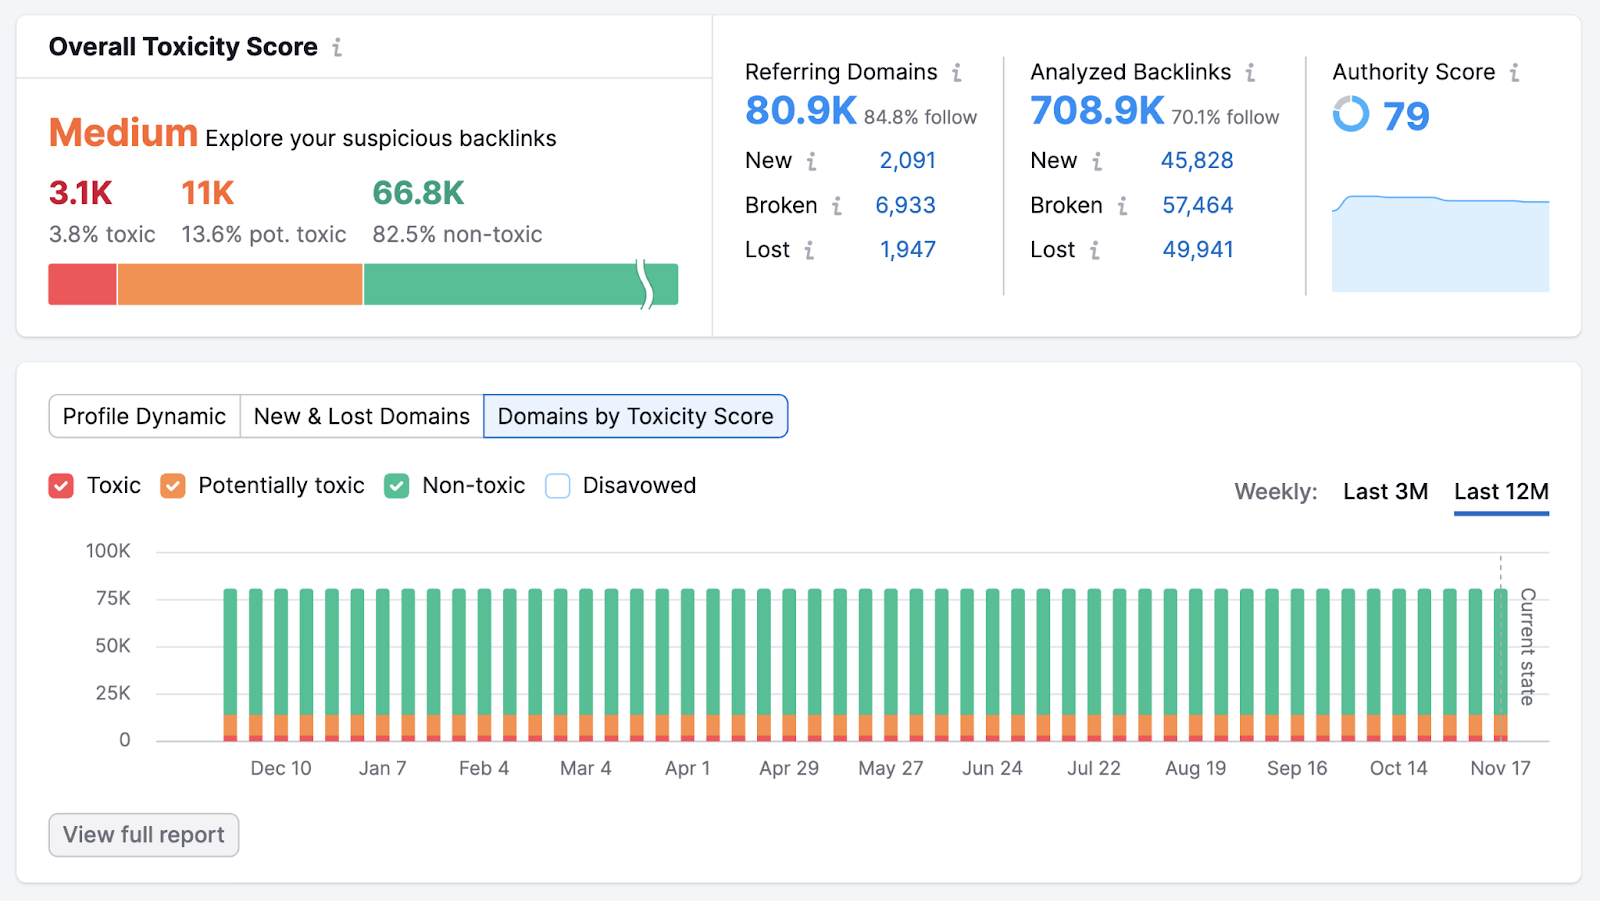Uncheck the Potentially toxic checkbox

tap(173, 486)
